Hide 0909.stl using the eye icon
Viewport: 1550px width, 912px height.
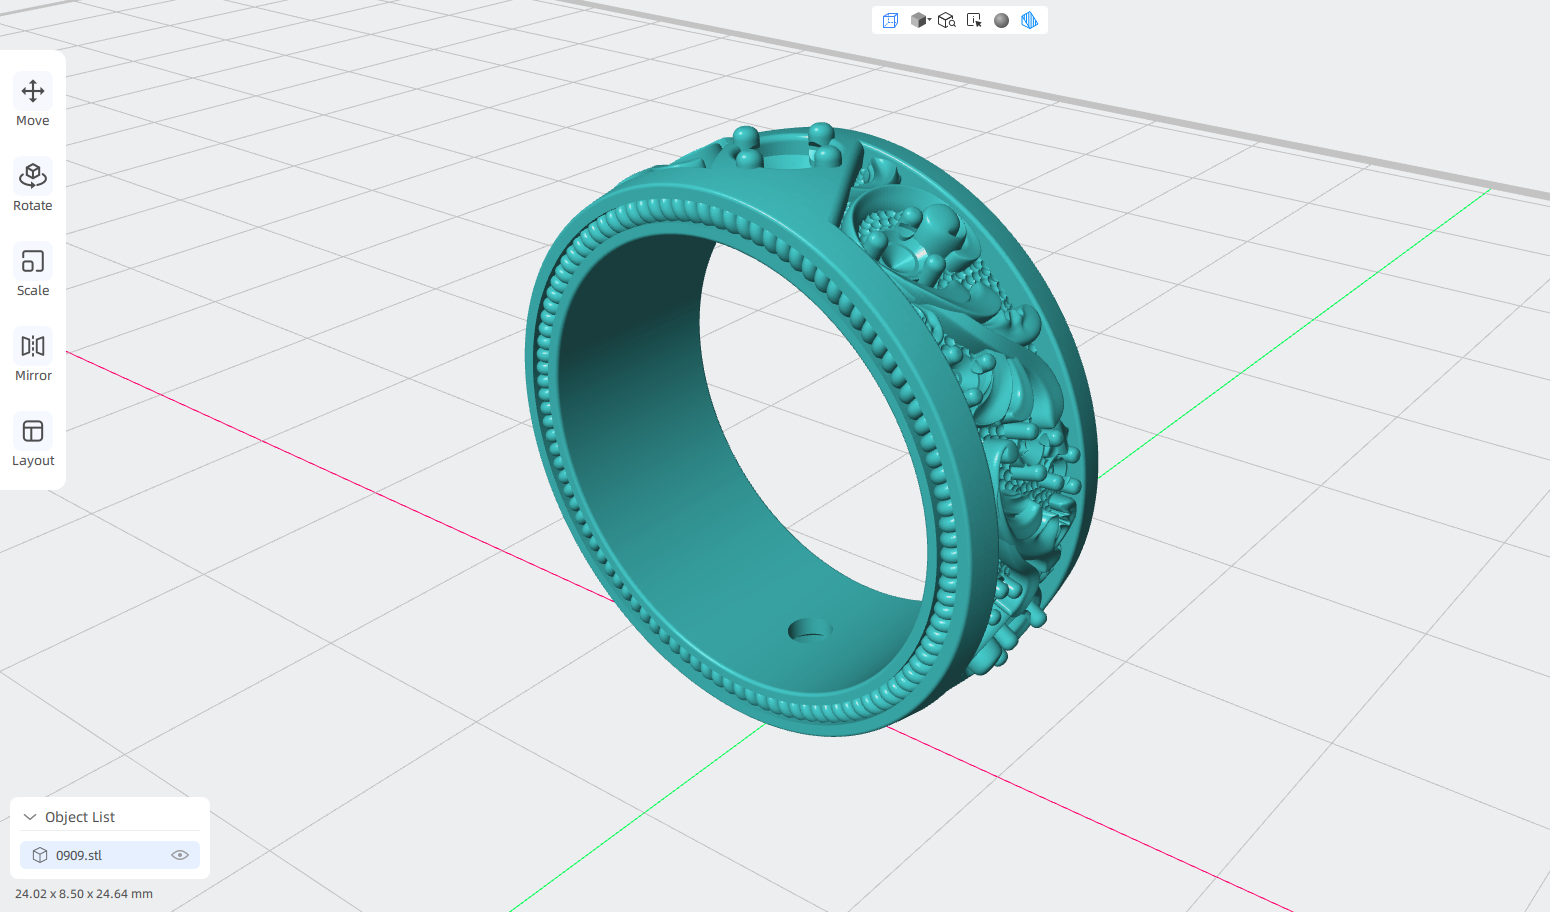[180, 855]
